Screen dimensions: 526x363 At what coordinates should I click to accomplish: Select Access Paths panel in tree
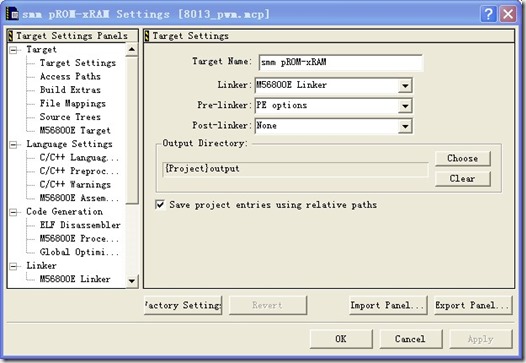(70, 76)
